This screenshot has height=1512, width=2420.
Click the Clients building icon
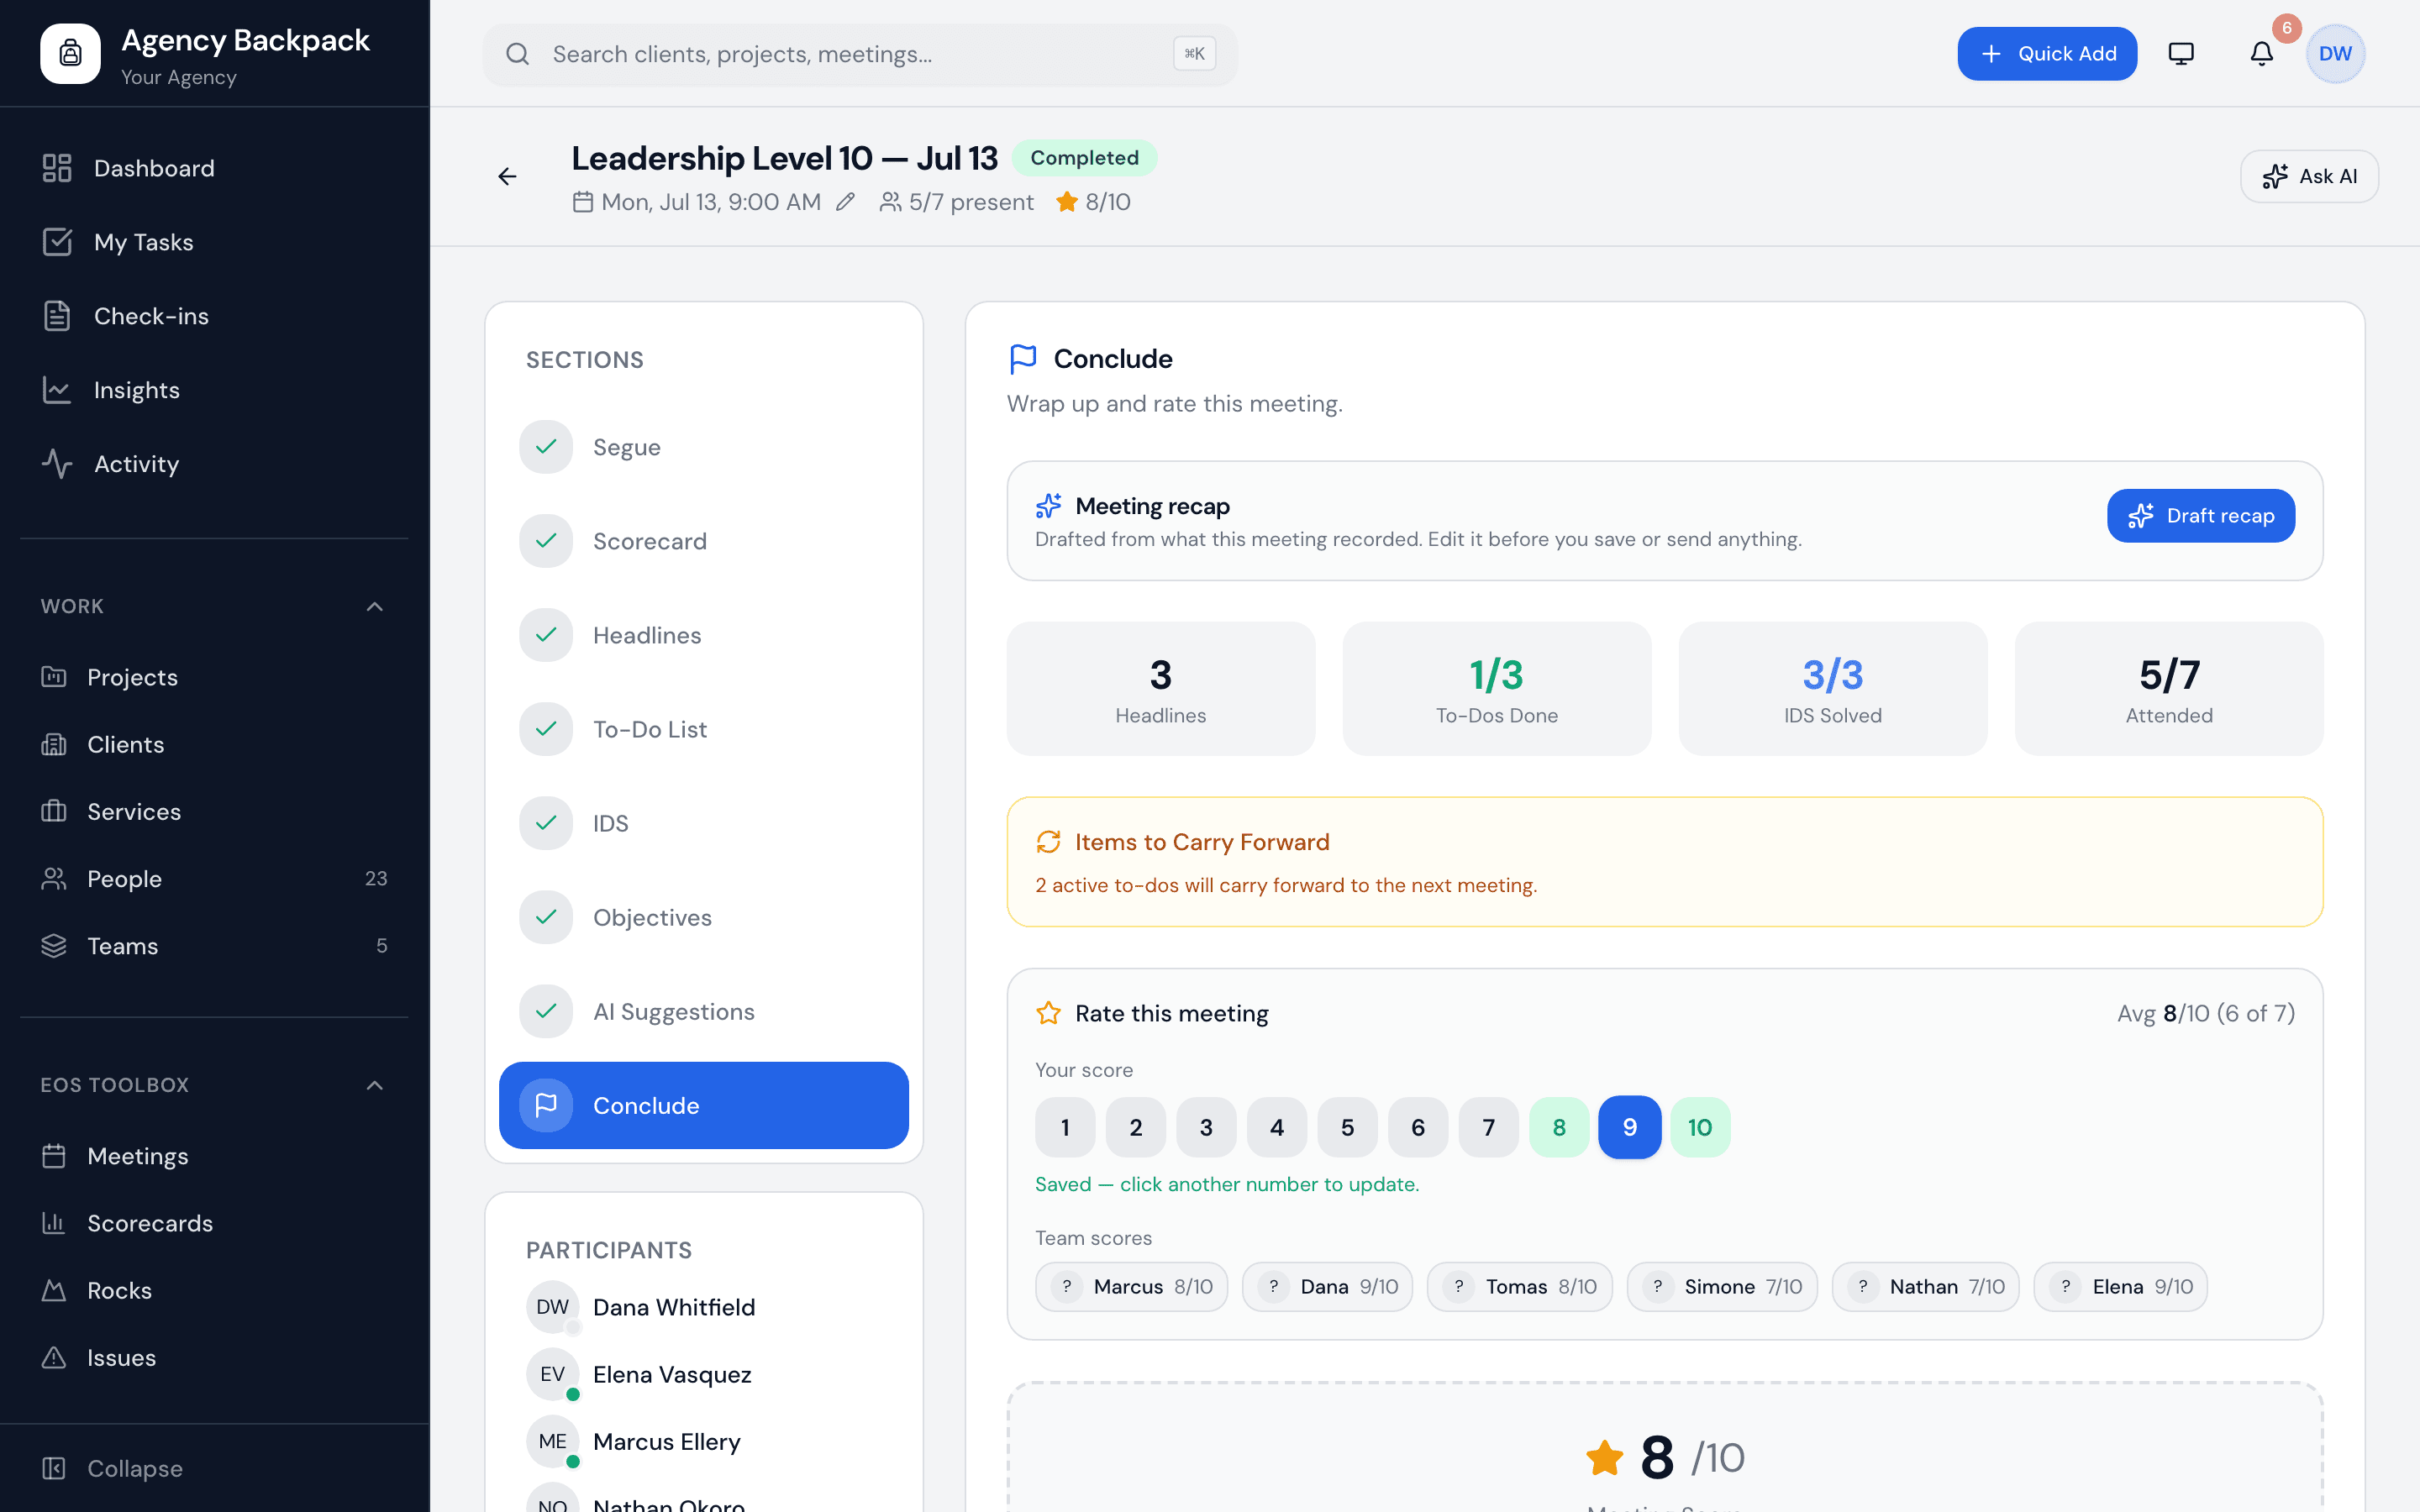point(54,744)
